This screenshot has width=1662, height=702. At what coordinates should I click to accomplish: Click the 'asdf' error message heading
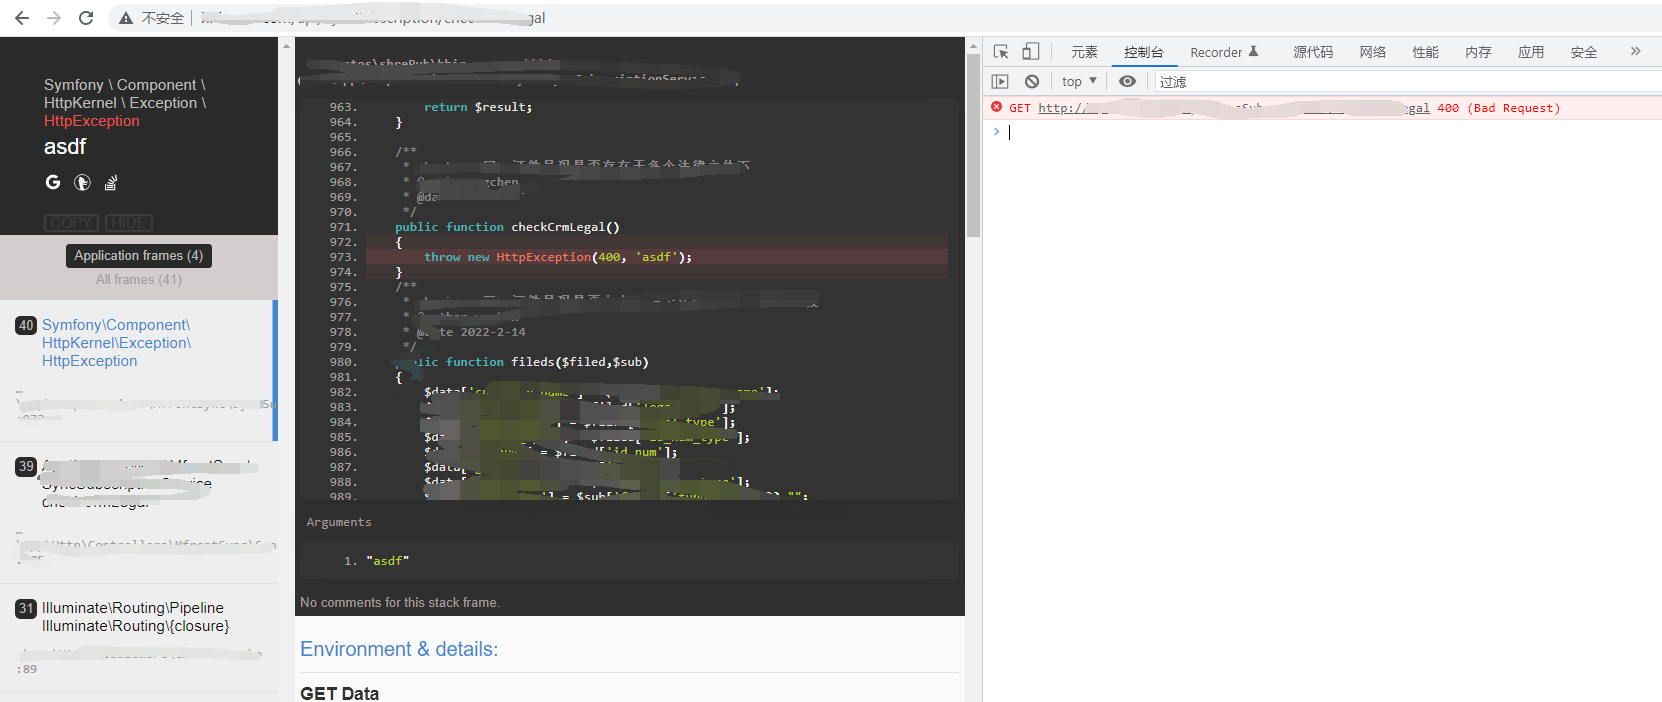65,147
